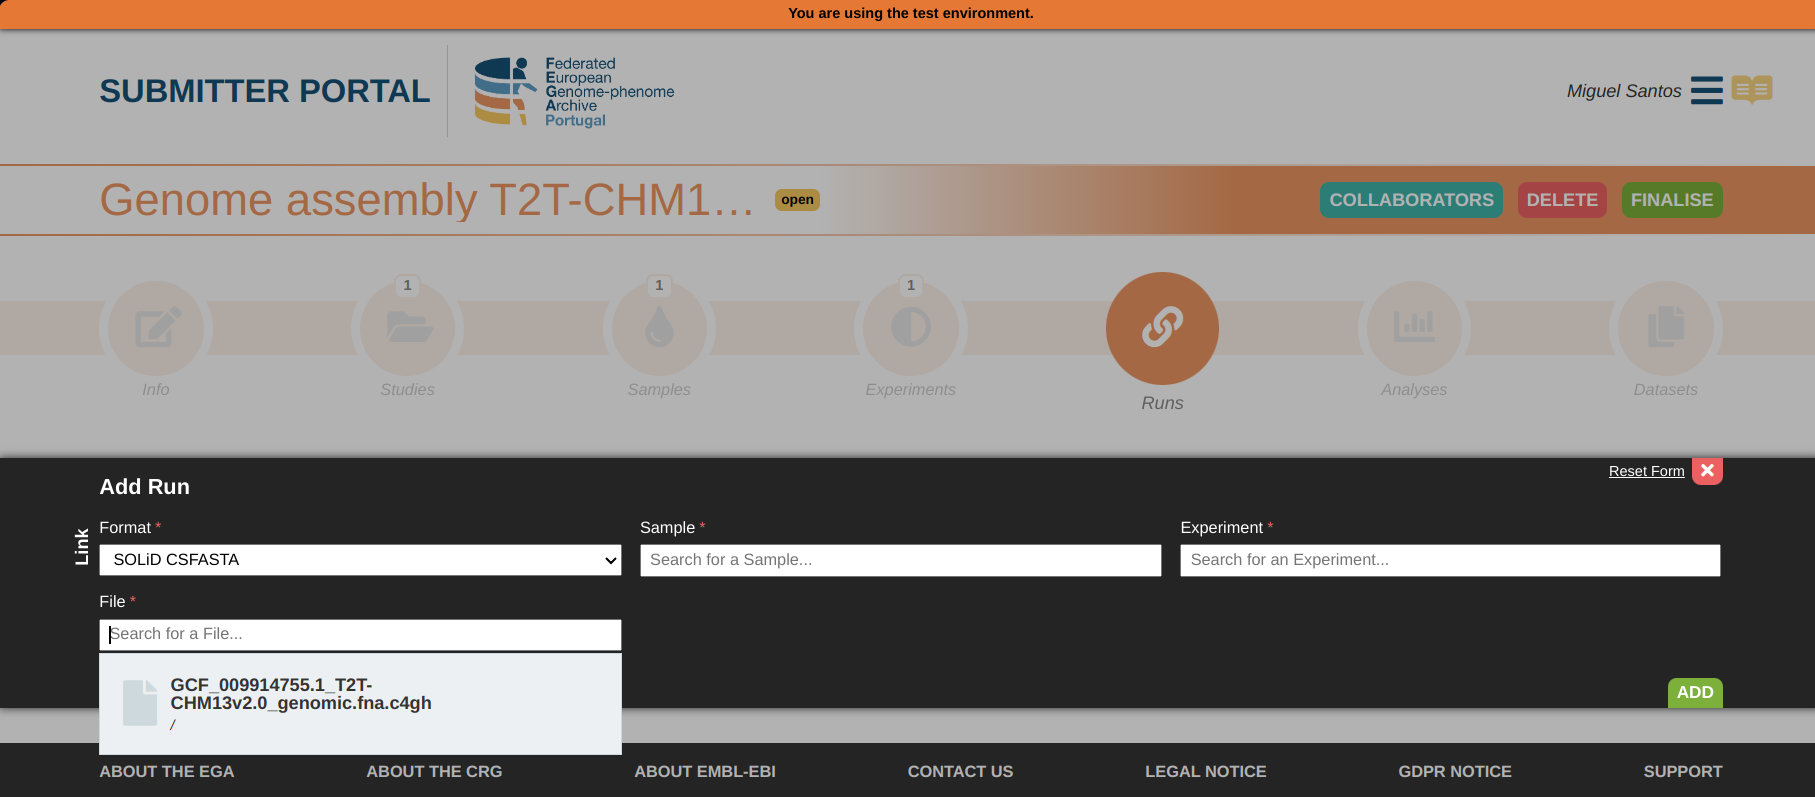
Task: Select the Experiments half-circle icon step
Action: [911, 328]
